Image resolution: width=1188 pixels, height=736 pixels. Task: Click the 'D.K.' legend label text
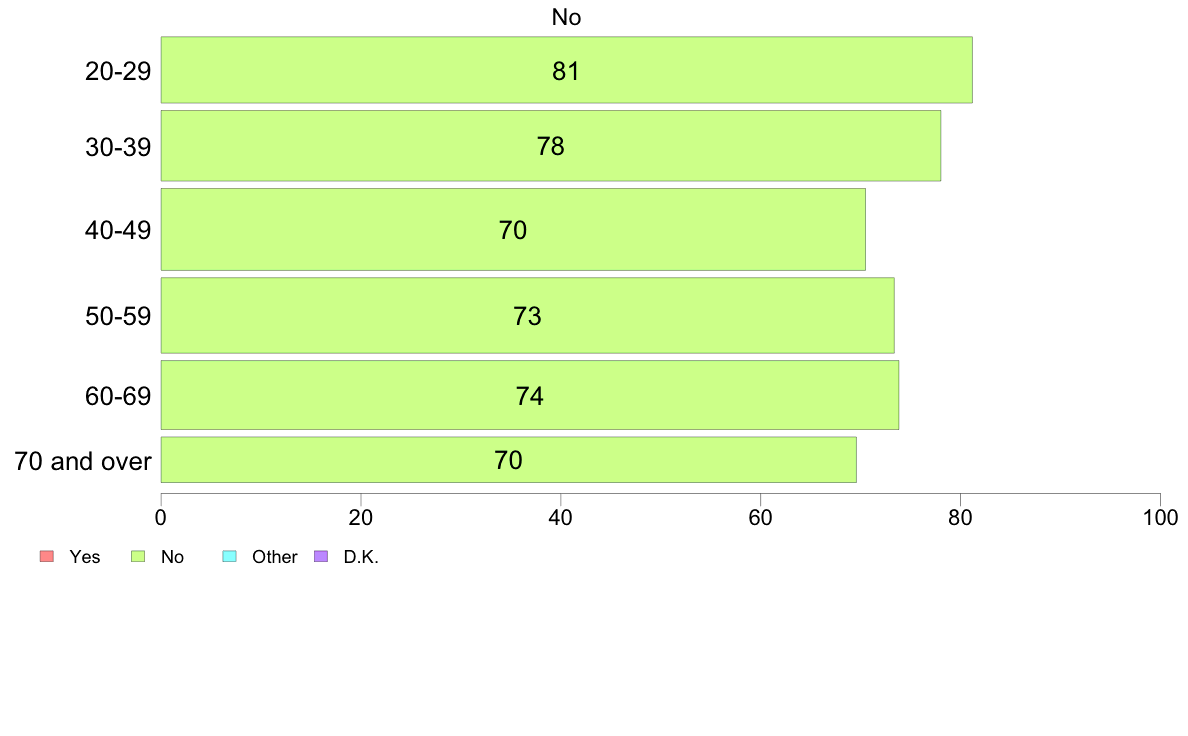(x=361, y=557)
